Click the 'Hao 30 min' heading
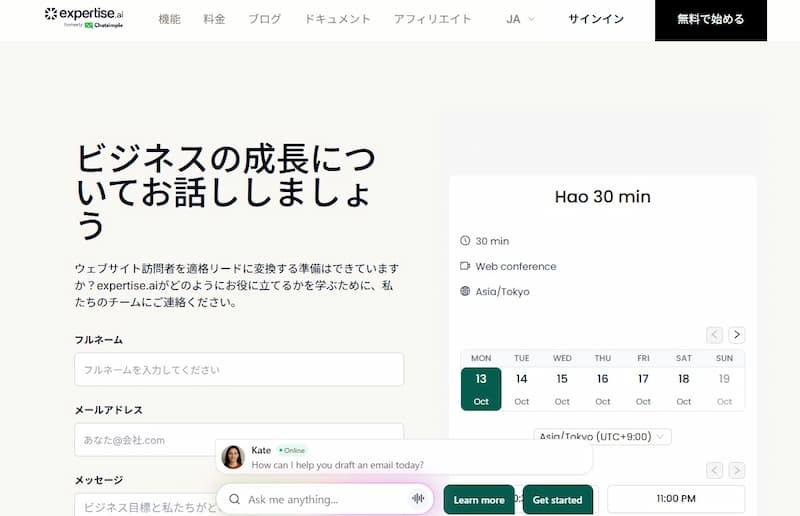 (x=603, y=196)
